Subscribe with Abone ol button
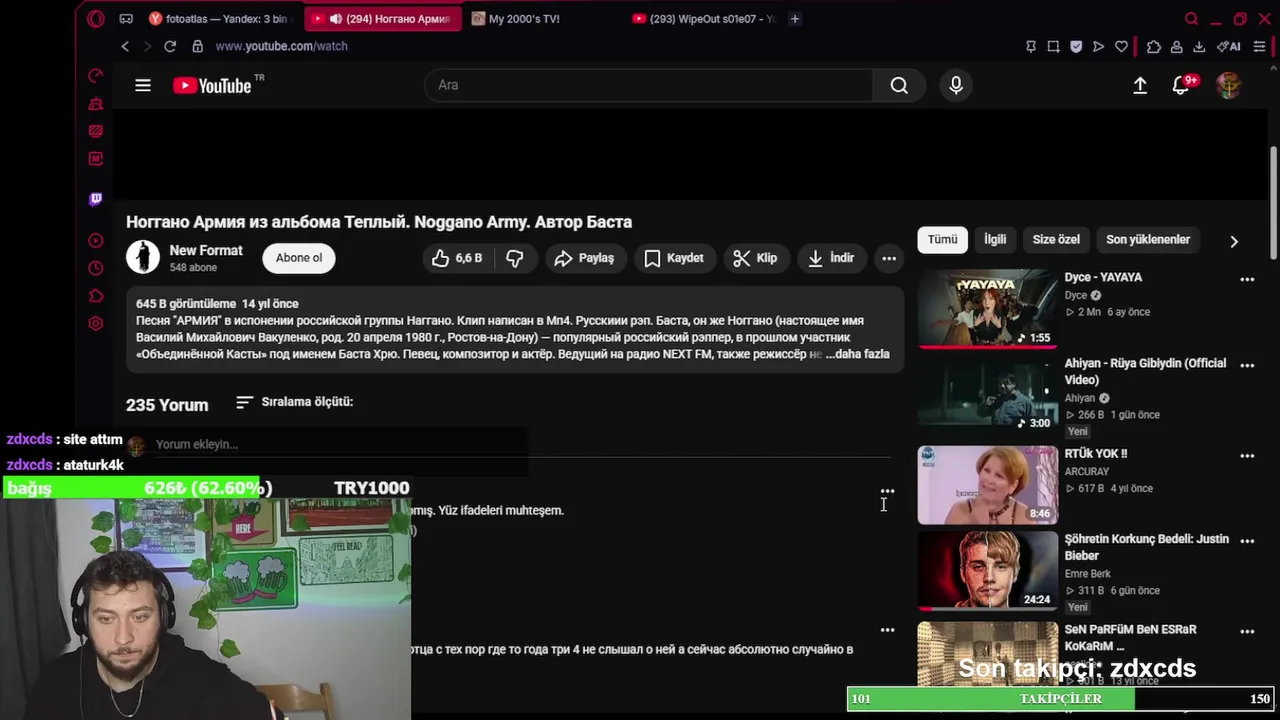This screenshot has width=1280, height=720. tap(299, 258)
